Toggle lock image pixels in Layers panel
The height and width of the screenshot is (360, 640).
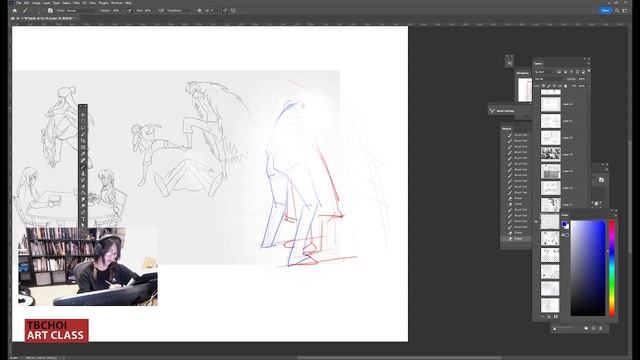[x=549, y=86]
